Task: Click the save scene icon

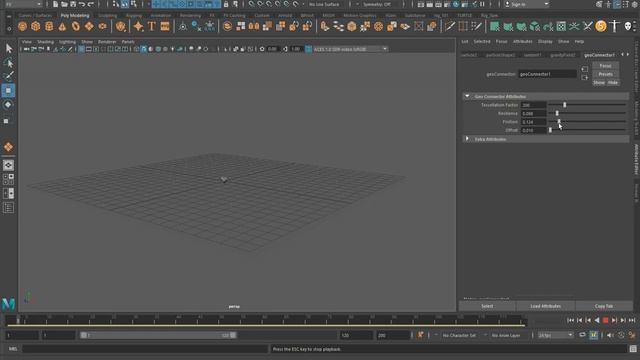Action: (x=73, y=4)
